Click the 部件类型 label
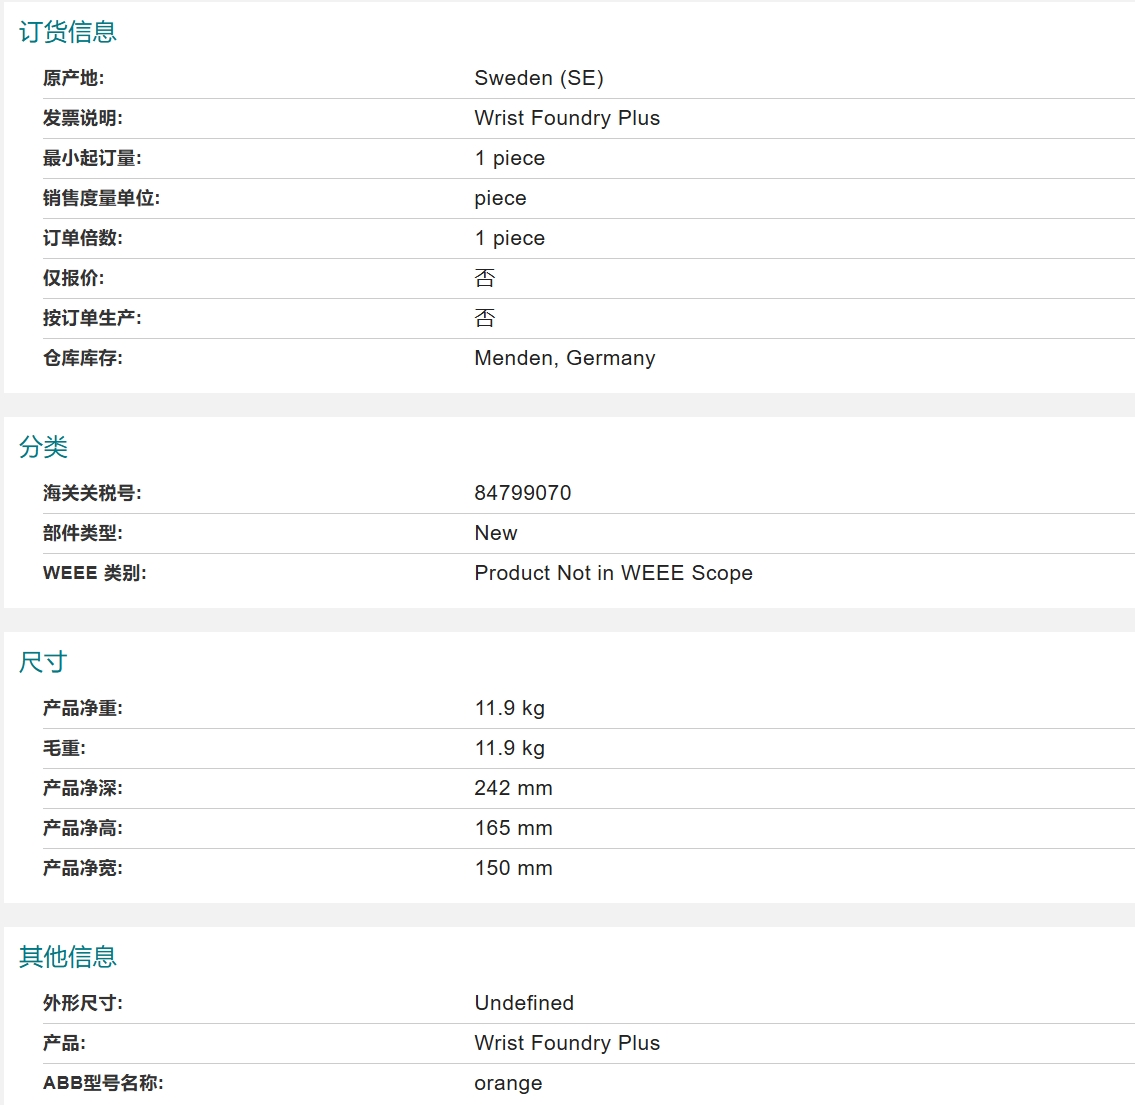1135x1105 pixels. [83, 533]
